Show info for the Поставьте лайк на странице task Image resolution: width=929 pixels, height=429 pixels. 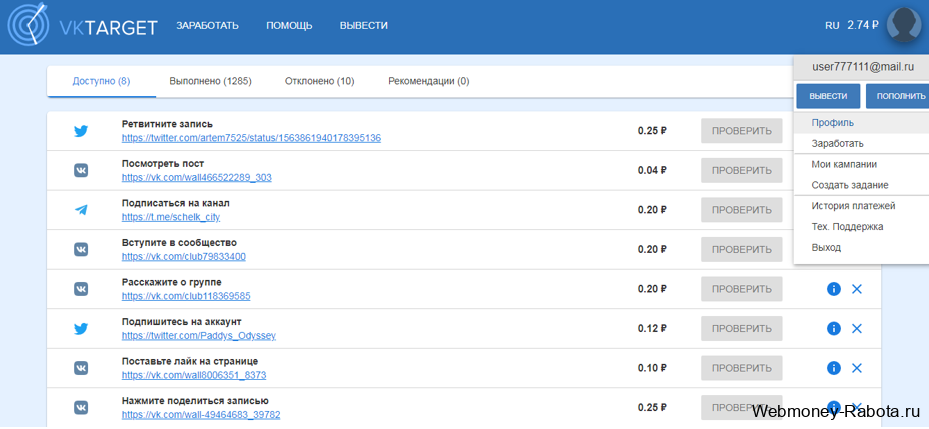(x=834, y=368)
